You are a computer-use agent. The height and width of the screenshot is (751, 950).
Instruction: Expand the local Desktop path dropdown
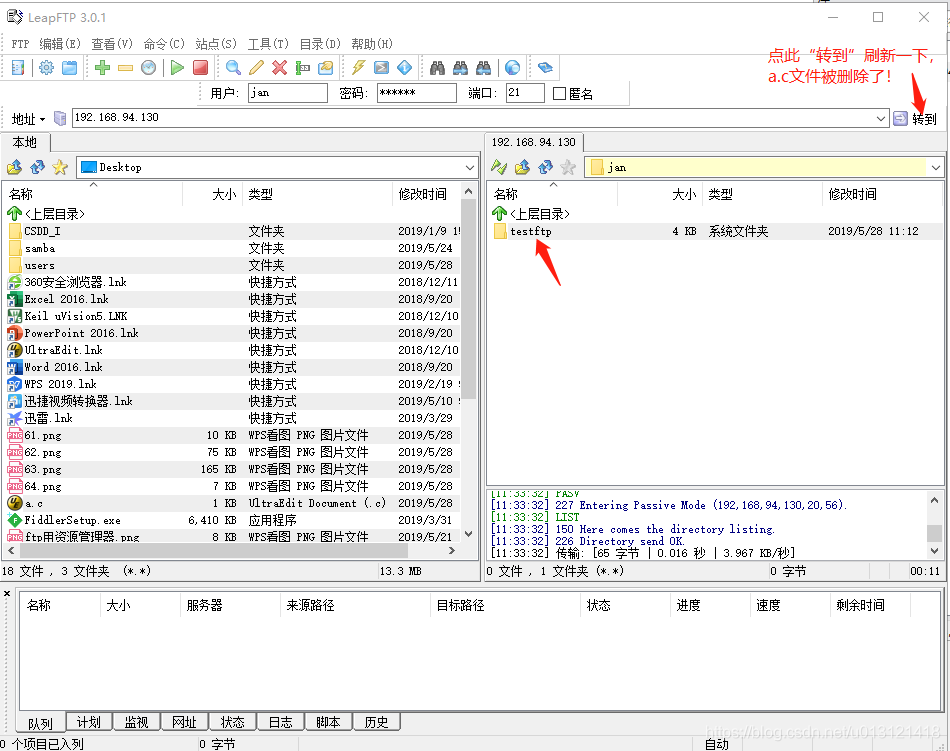[470, 167]
